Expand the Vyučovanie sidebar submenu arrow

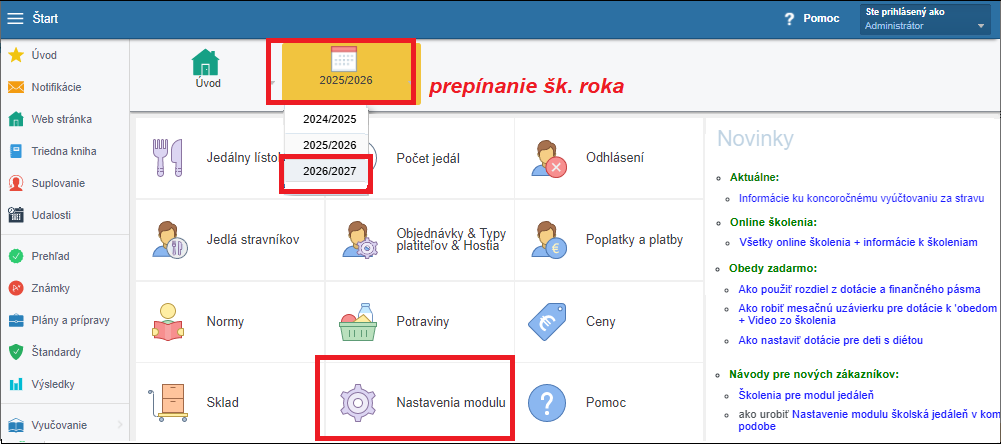point(121,425)
